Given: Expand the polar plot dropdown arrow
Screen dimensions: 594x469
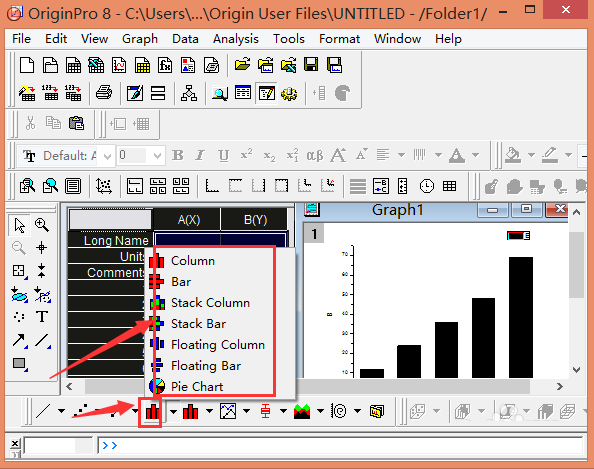Looking at the screenshot, I should (357, 411).
